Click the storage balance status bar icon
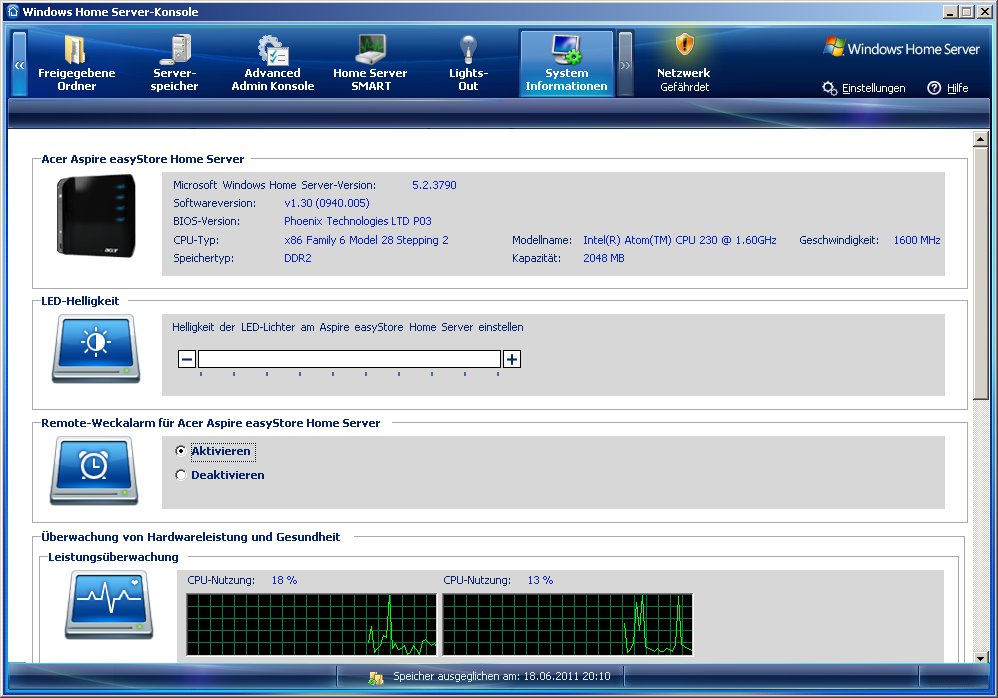The image size is (998, 698). click(x=376, y=678)
